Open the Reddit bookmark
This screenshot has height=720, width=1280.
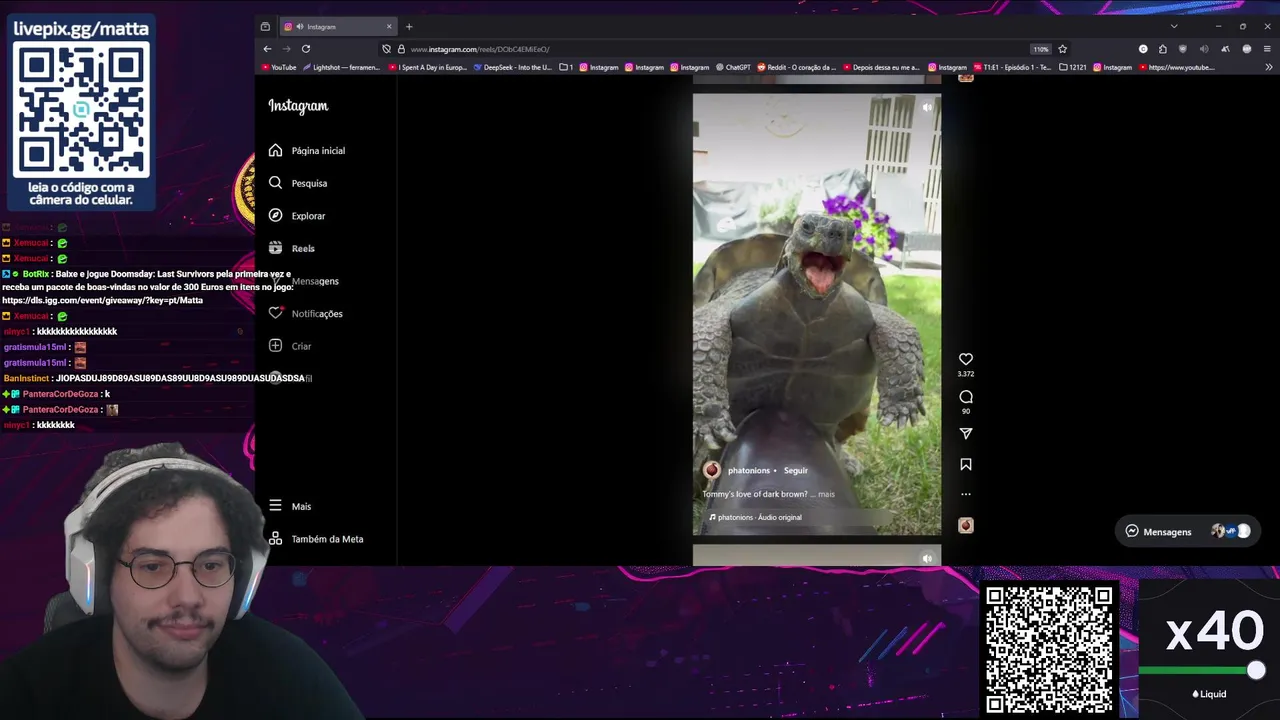click(796, 68)
